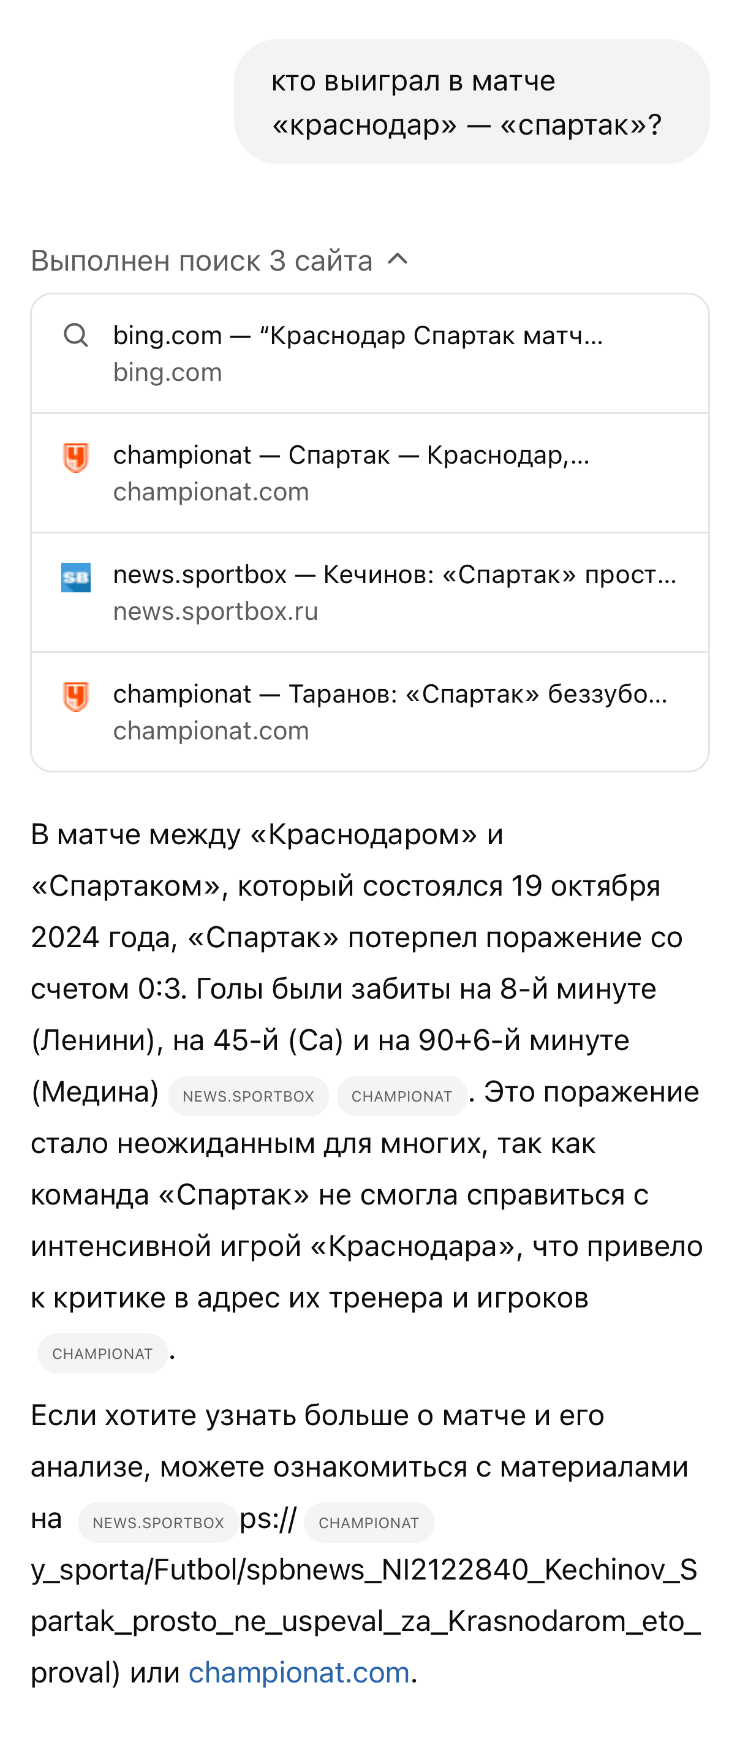Viewport: 740px width, 1738px height.
Task: Click the grey 'news.sportbox.ru' domain subtitle
Action: 215,611
